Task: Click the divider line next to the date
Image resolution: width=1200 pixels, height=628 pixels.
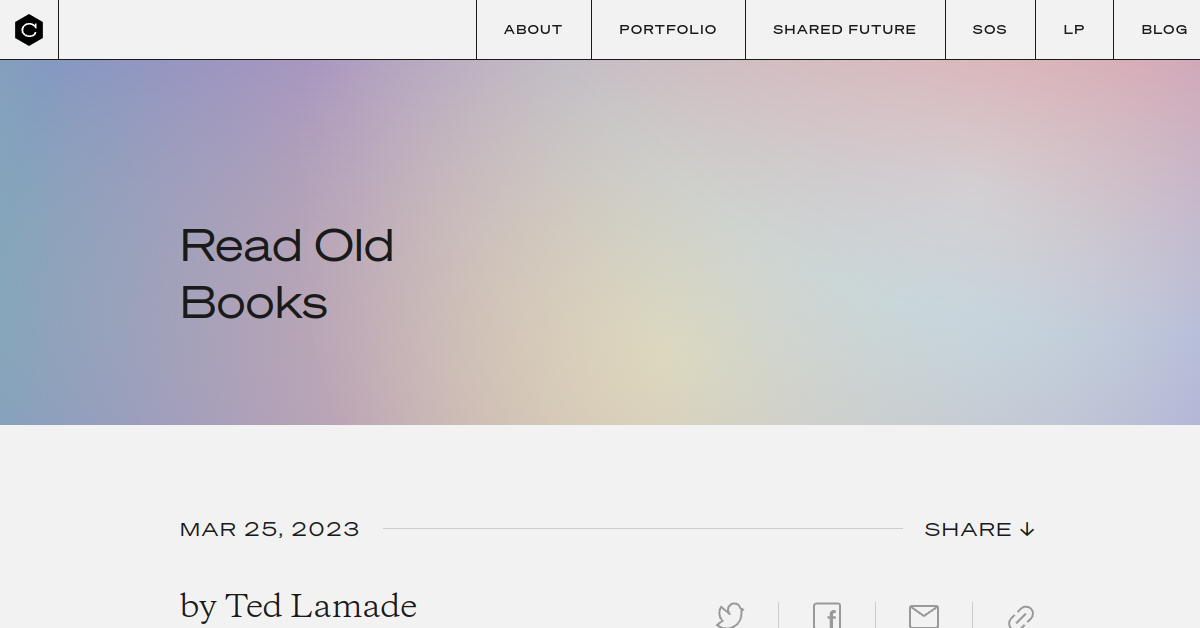Action: point(642,529)
